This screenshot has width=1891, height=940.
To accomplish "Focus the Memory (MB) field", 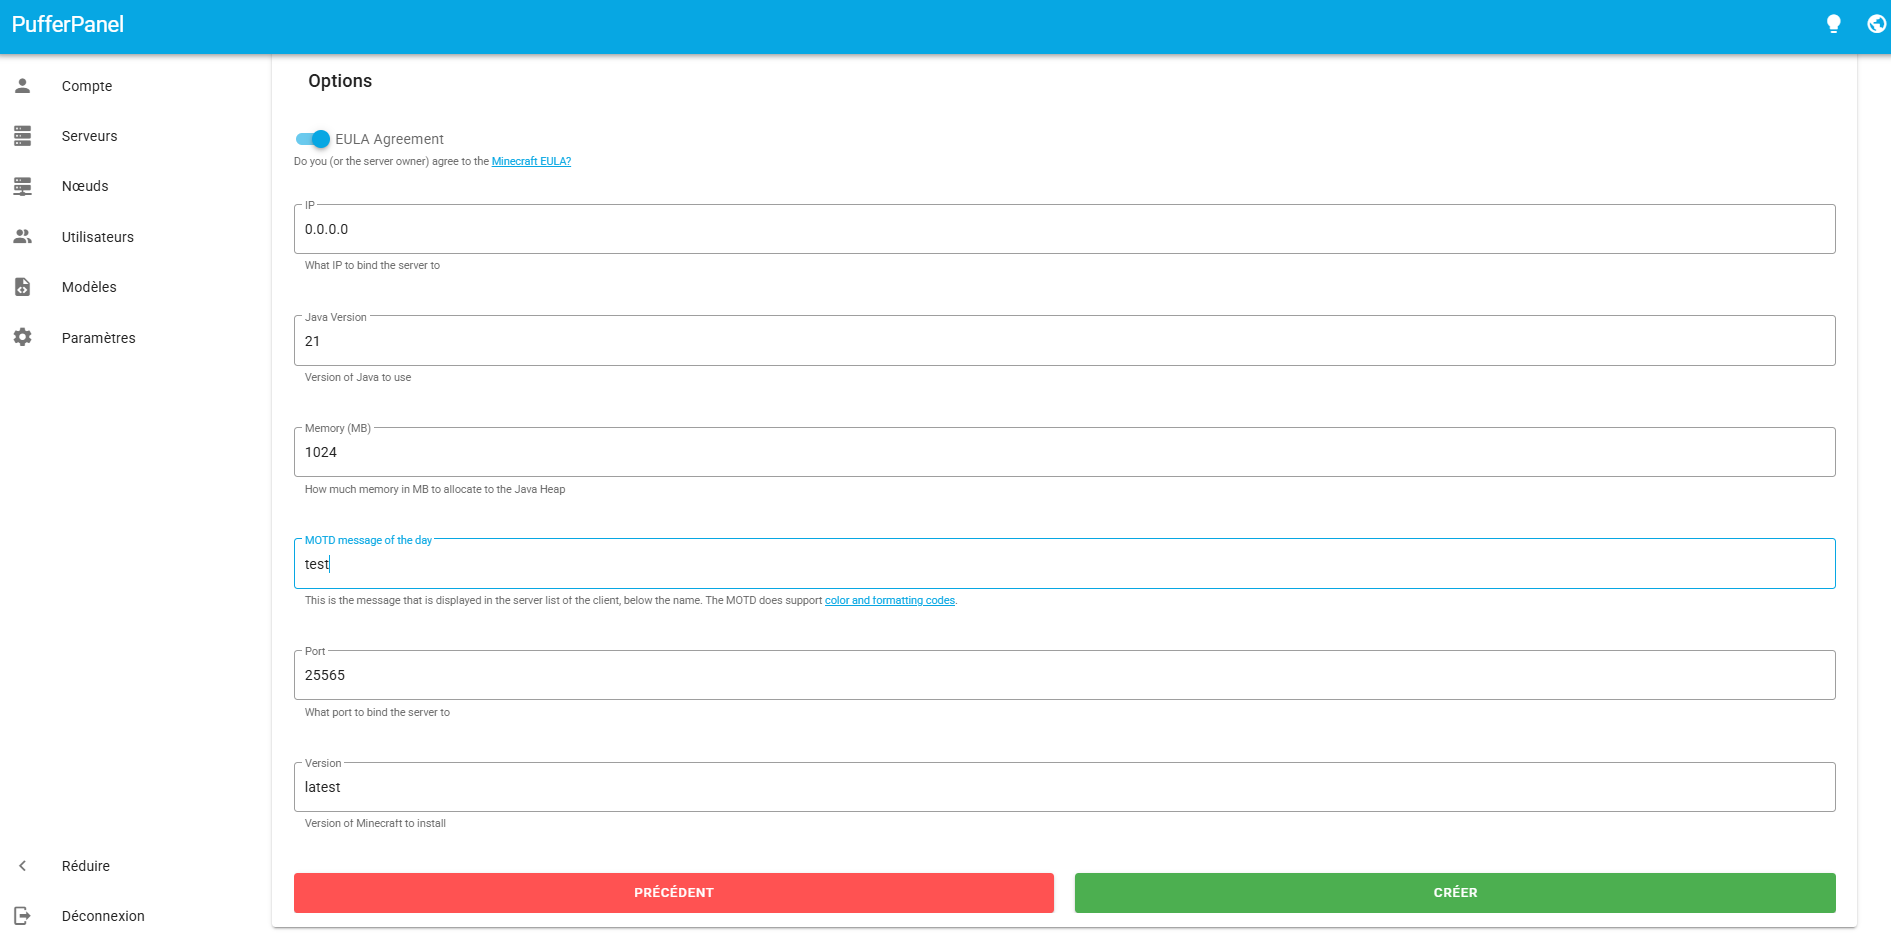I will point(1064,453).
